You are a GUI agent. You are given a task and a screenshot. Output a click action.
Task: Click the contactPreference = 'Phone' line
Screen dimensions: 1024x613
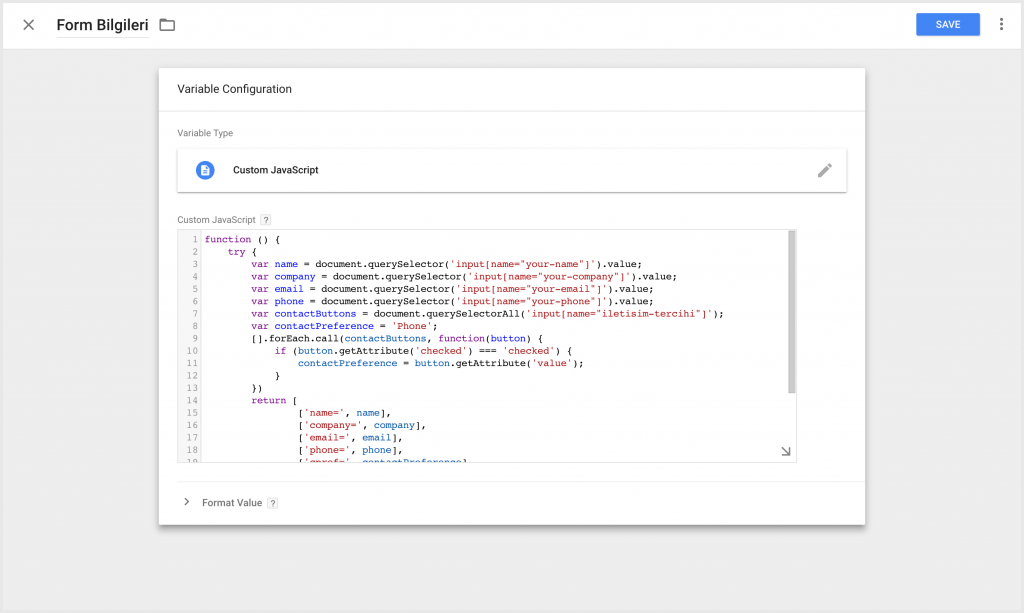pos(344,326)
